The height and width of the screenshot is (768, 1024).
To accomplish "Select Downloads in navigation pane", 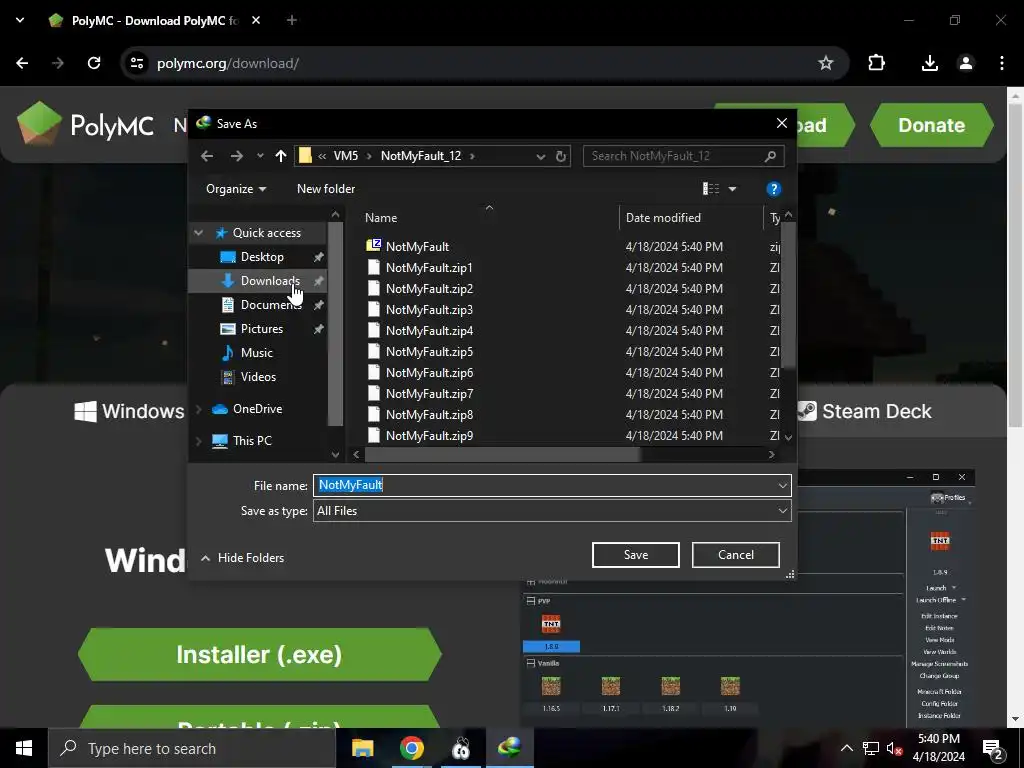I will pyautogui.click(x=270, y=281).
